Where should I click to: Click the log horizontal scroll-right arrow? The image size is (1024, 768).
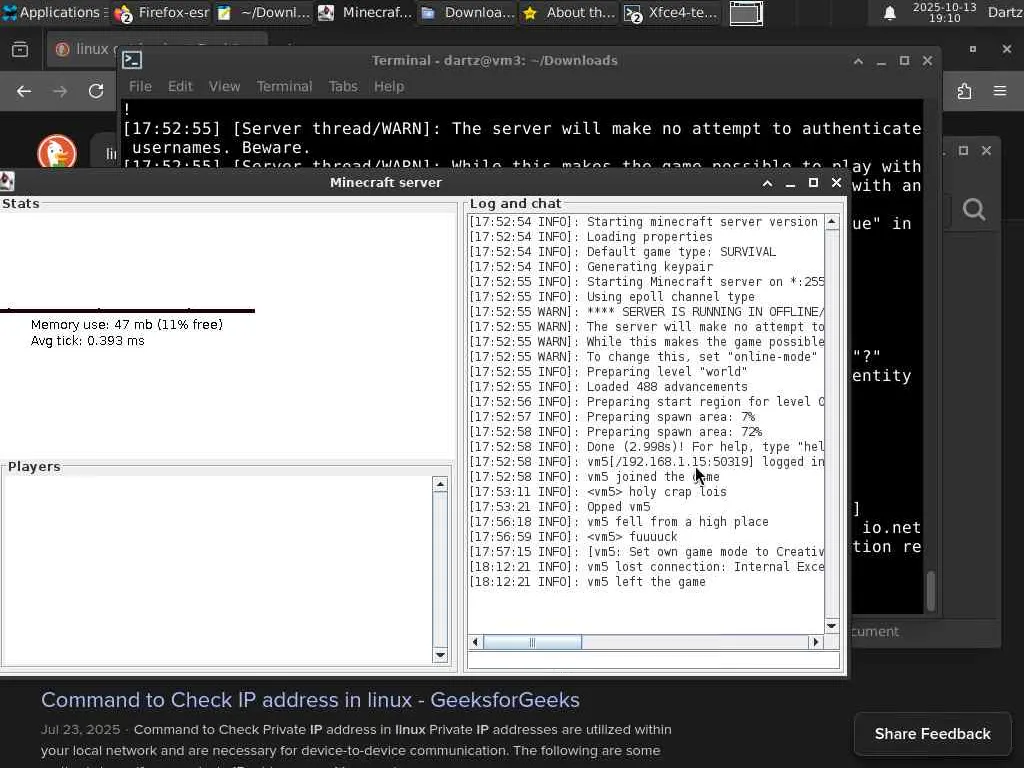pos(816,643)
